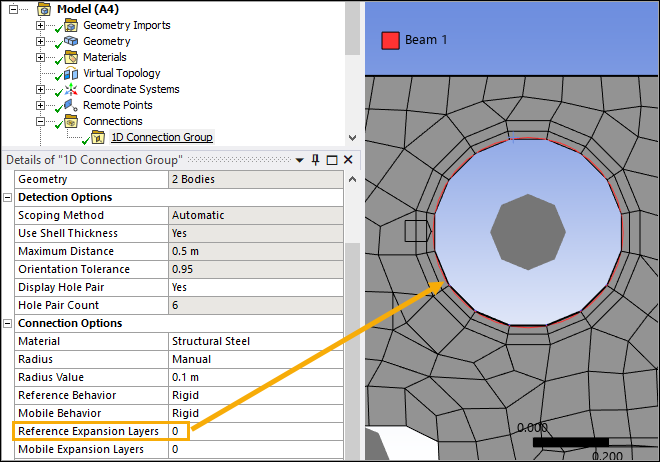Select the Remote Points icon
660x462 pixels.
click(x=72, y=105)
